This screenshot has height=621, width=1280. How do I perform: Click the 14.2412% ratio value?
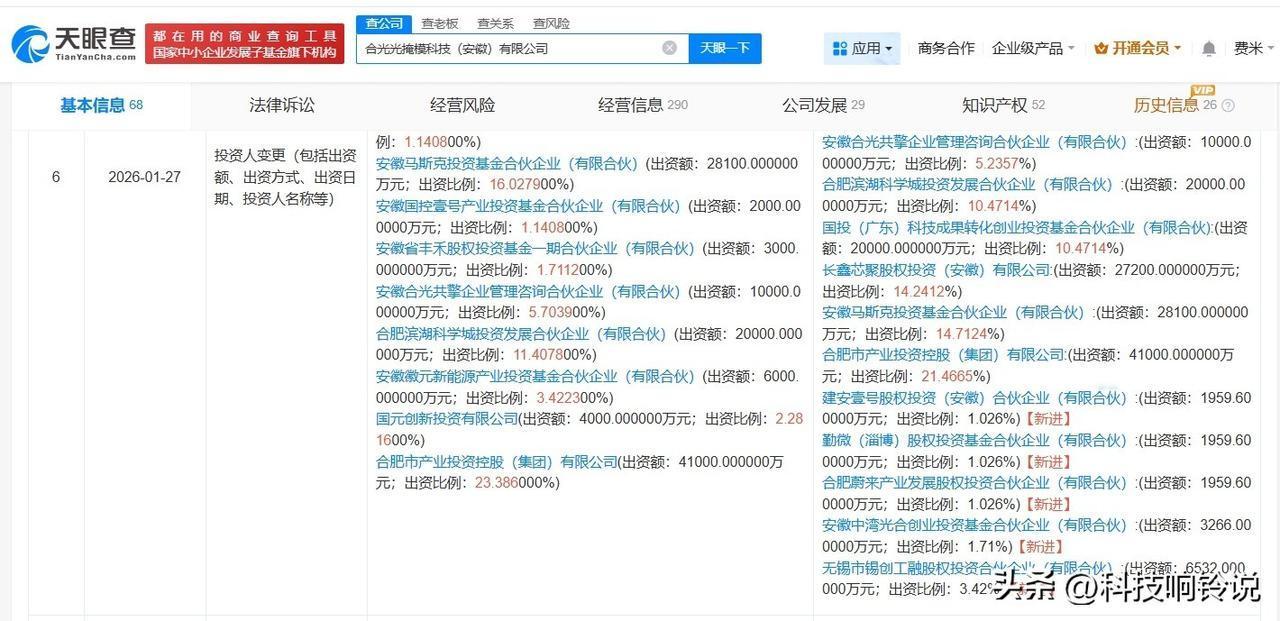(927, 291)
